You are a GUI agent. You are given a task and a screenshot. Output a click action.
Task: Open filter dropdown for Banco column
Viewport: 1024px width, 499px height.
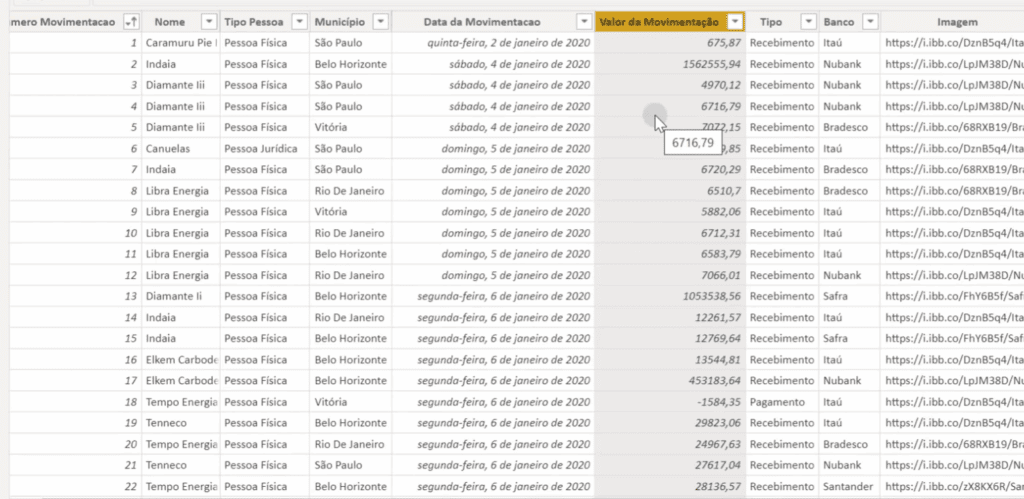click(x=870, y=22)
